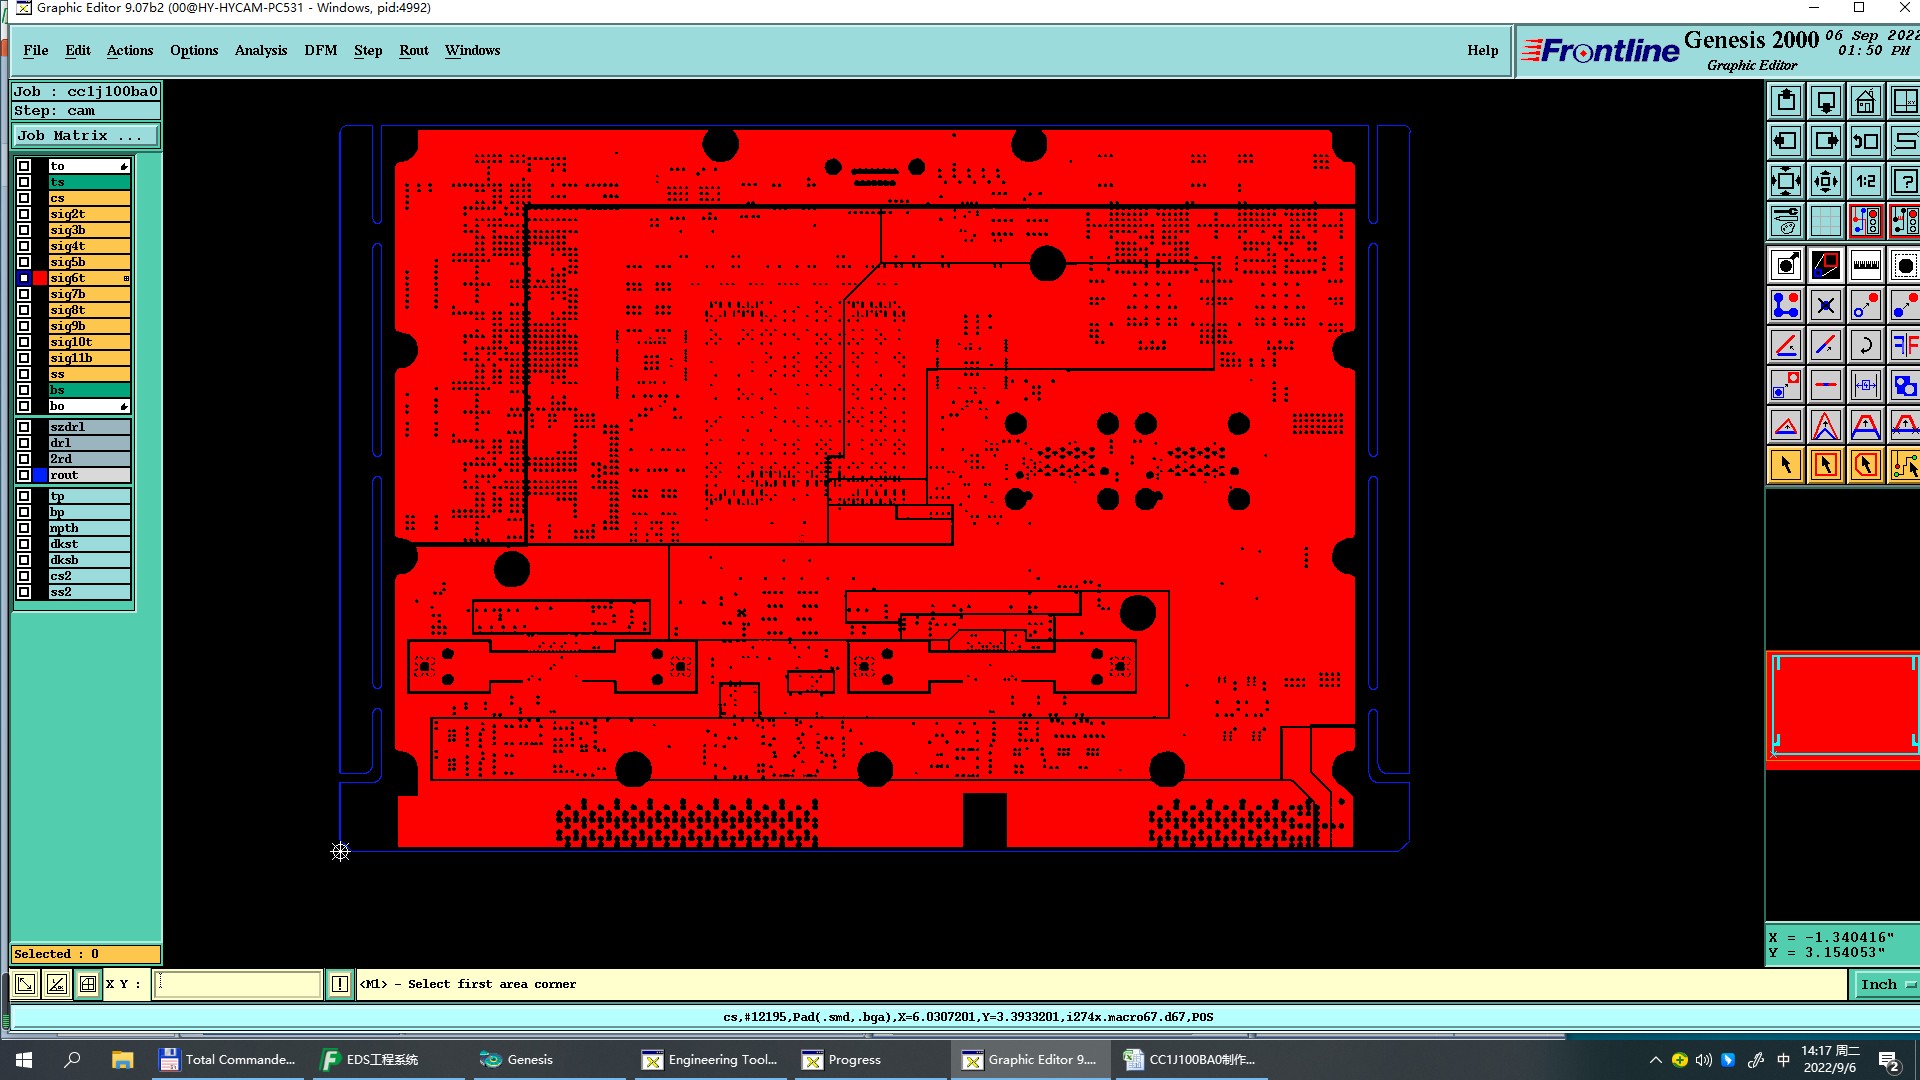Open the Rout menu
The width and height of the screenshot is (1920, 1080).
tap(413, 51)
